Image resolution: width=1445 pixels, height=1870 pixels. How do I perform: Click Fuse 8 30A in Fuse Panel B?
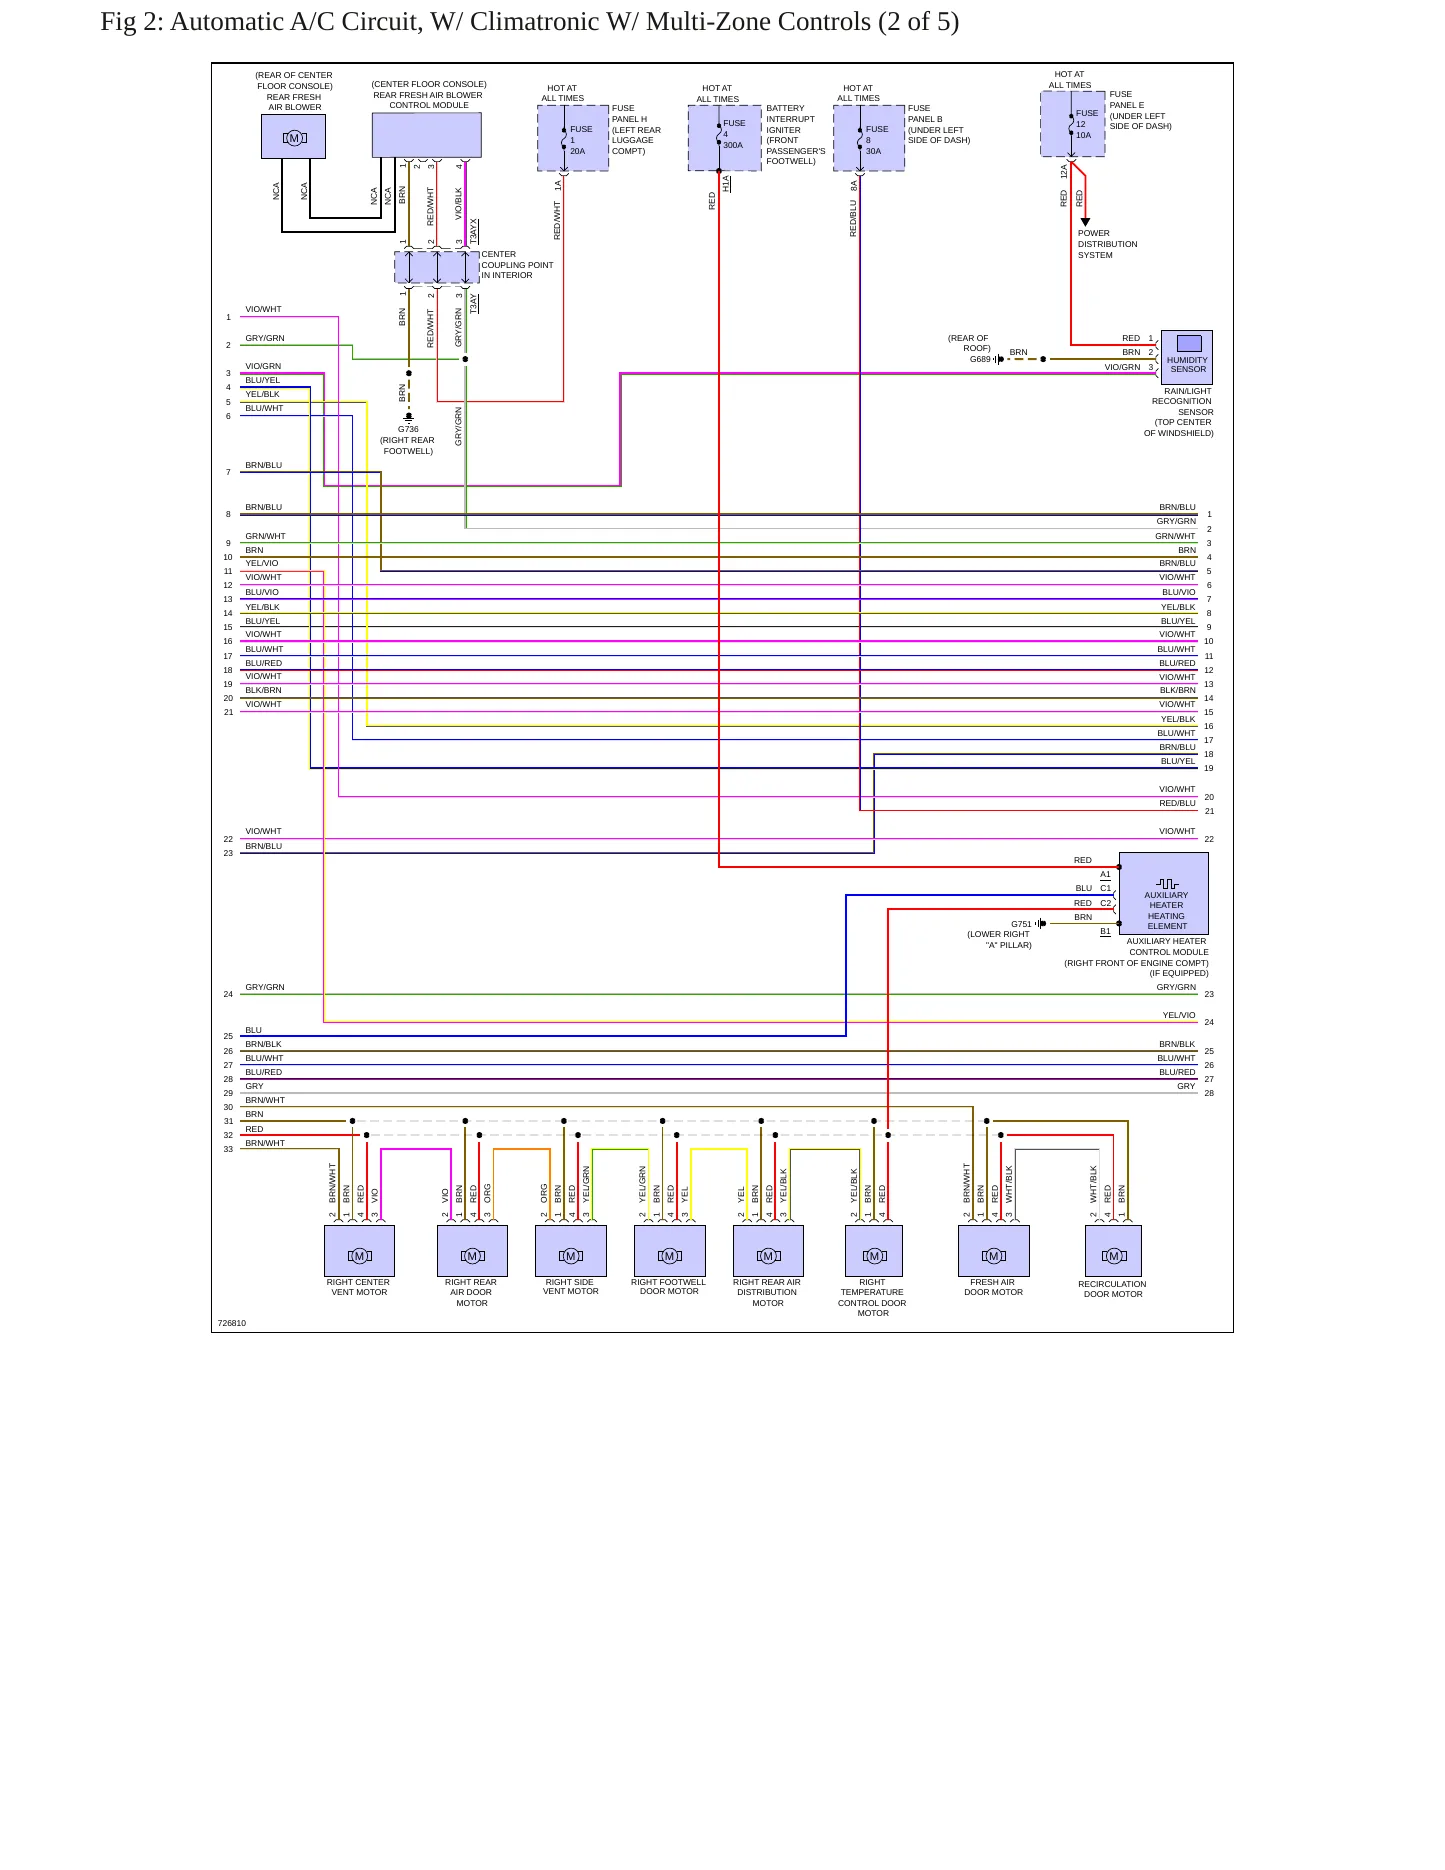pos(869,138)
